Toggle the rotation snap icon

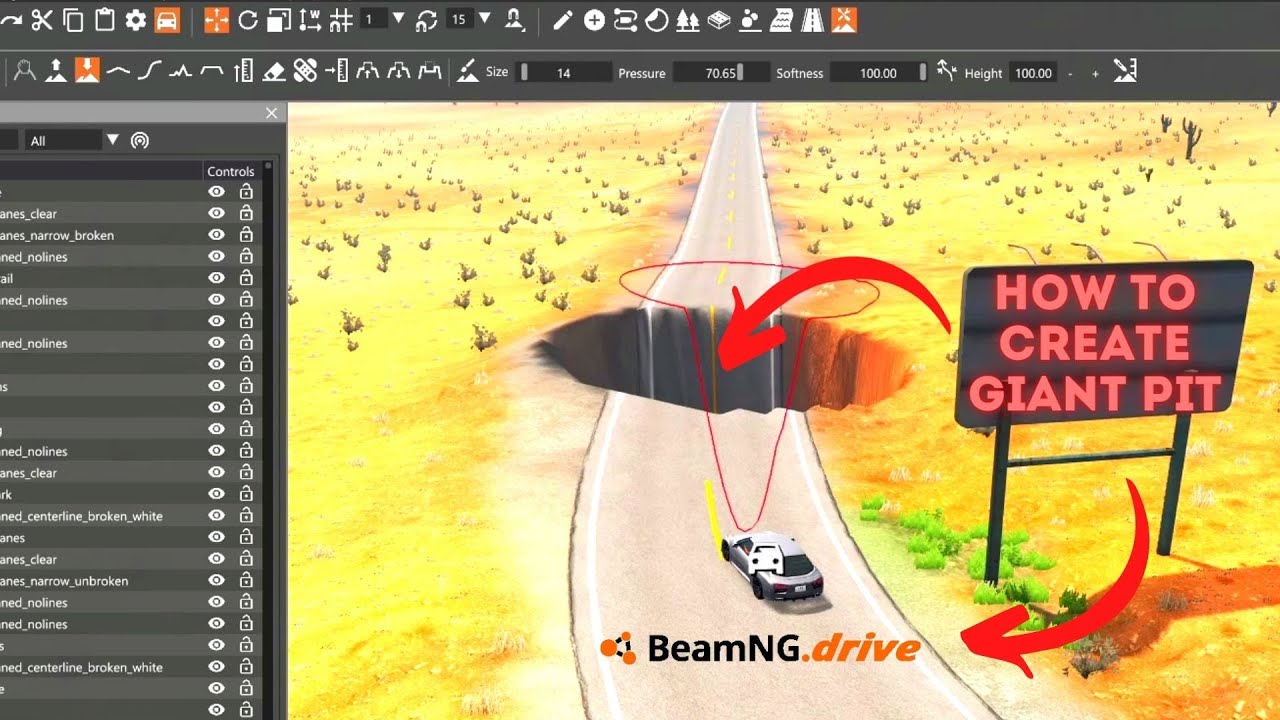[x=427, y=19]
